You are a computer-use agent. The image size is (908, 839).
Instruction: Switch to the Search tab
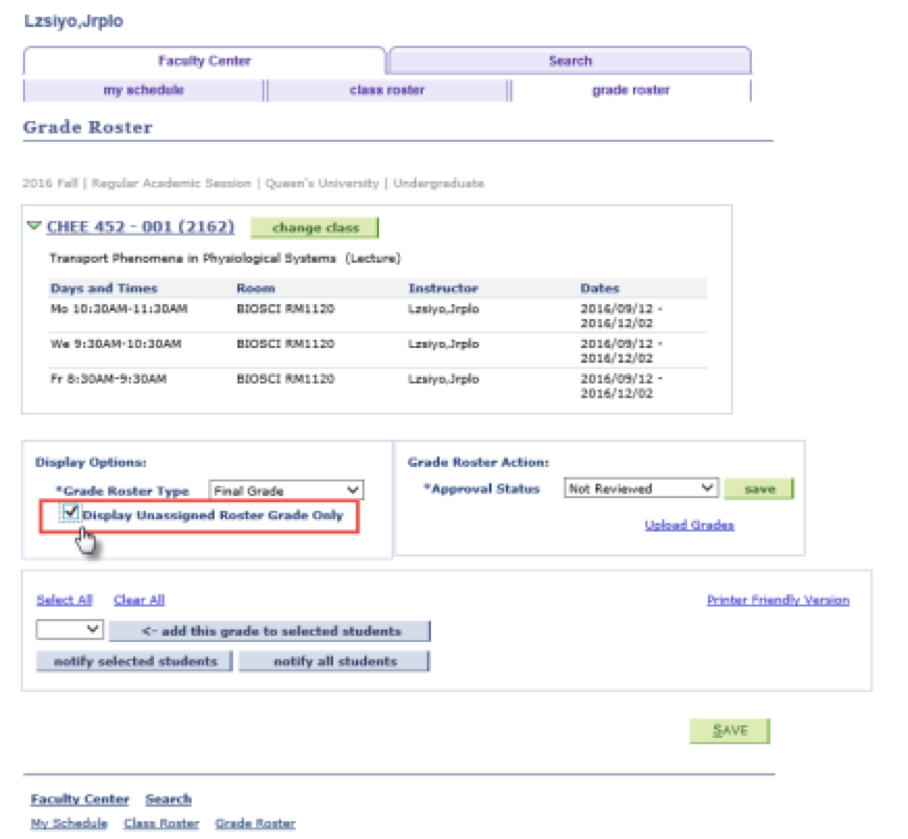(569, 61)
